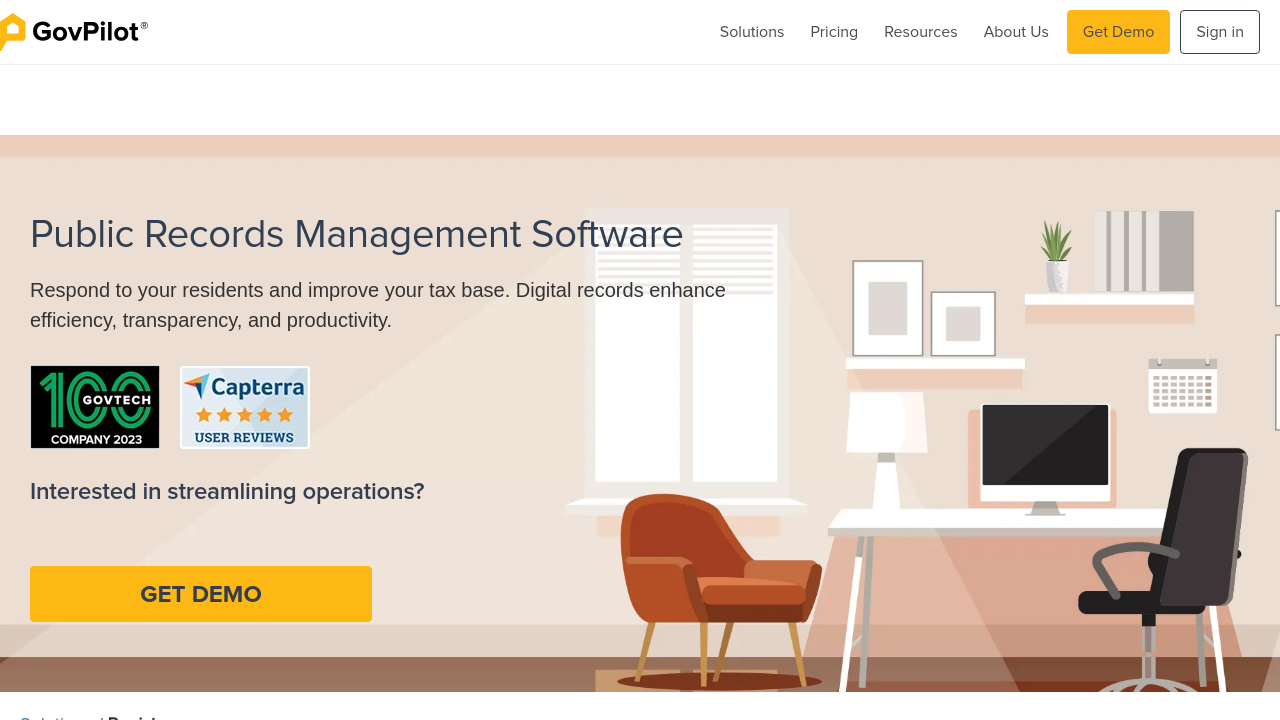Click the Get Demo header button
The width and height of the screenshot is (1280, 720).
pyautogui.click(x=1117, y=32)
